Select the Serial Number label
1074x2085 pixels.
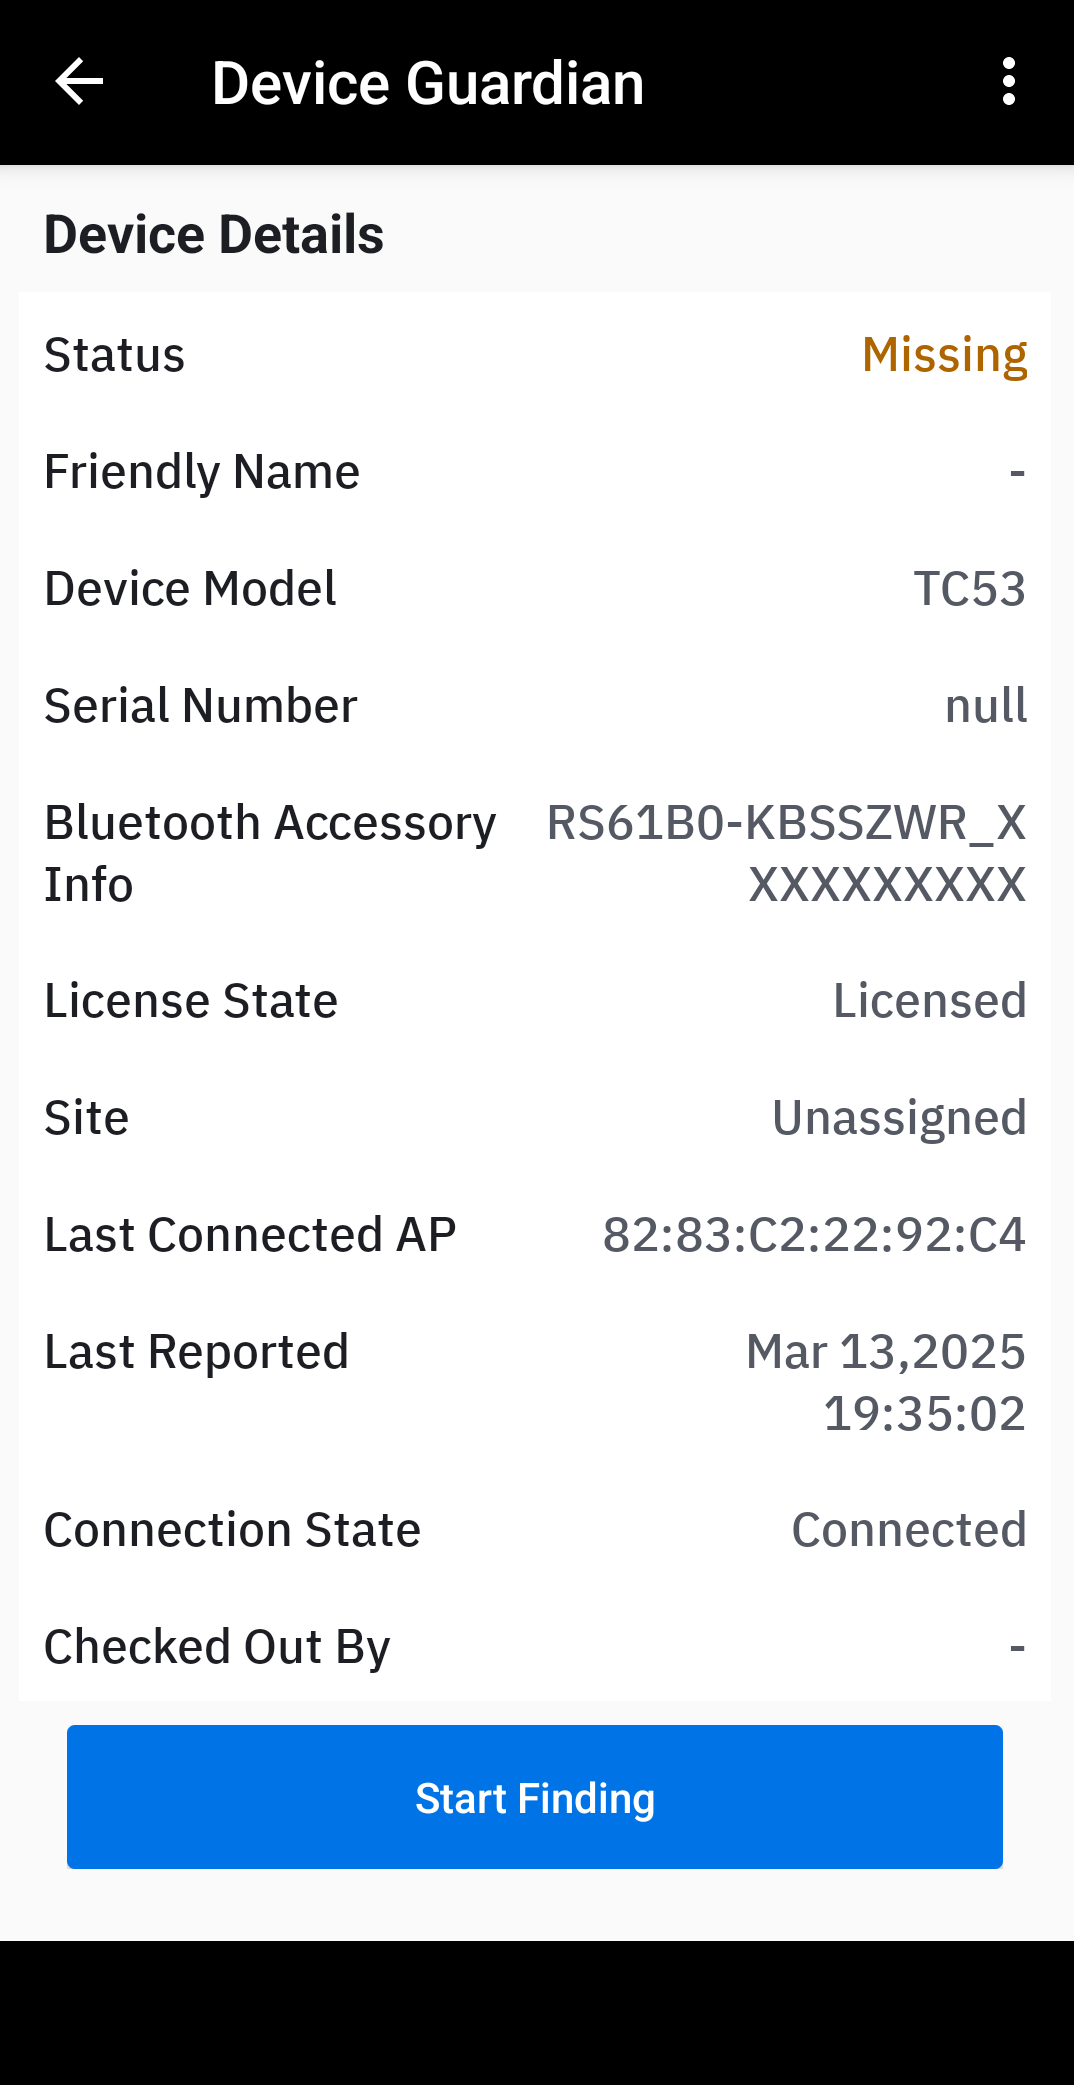201,706
